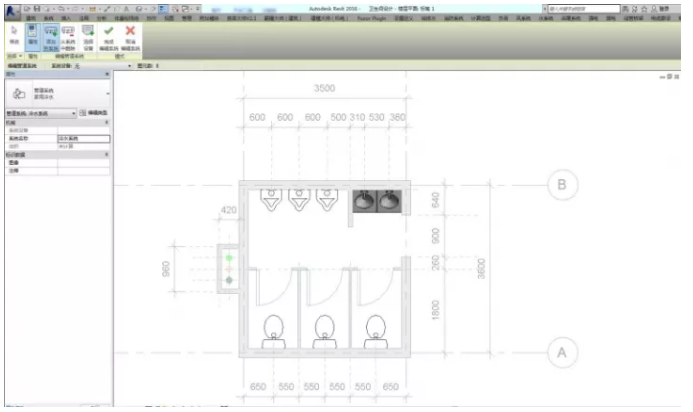The width and height of the screenshot is (693, 412).
Task: Click the Select Equipment tool
Action: tap(88, 38)
